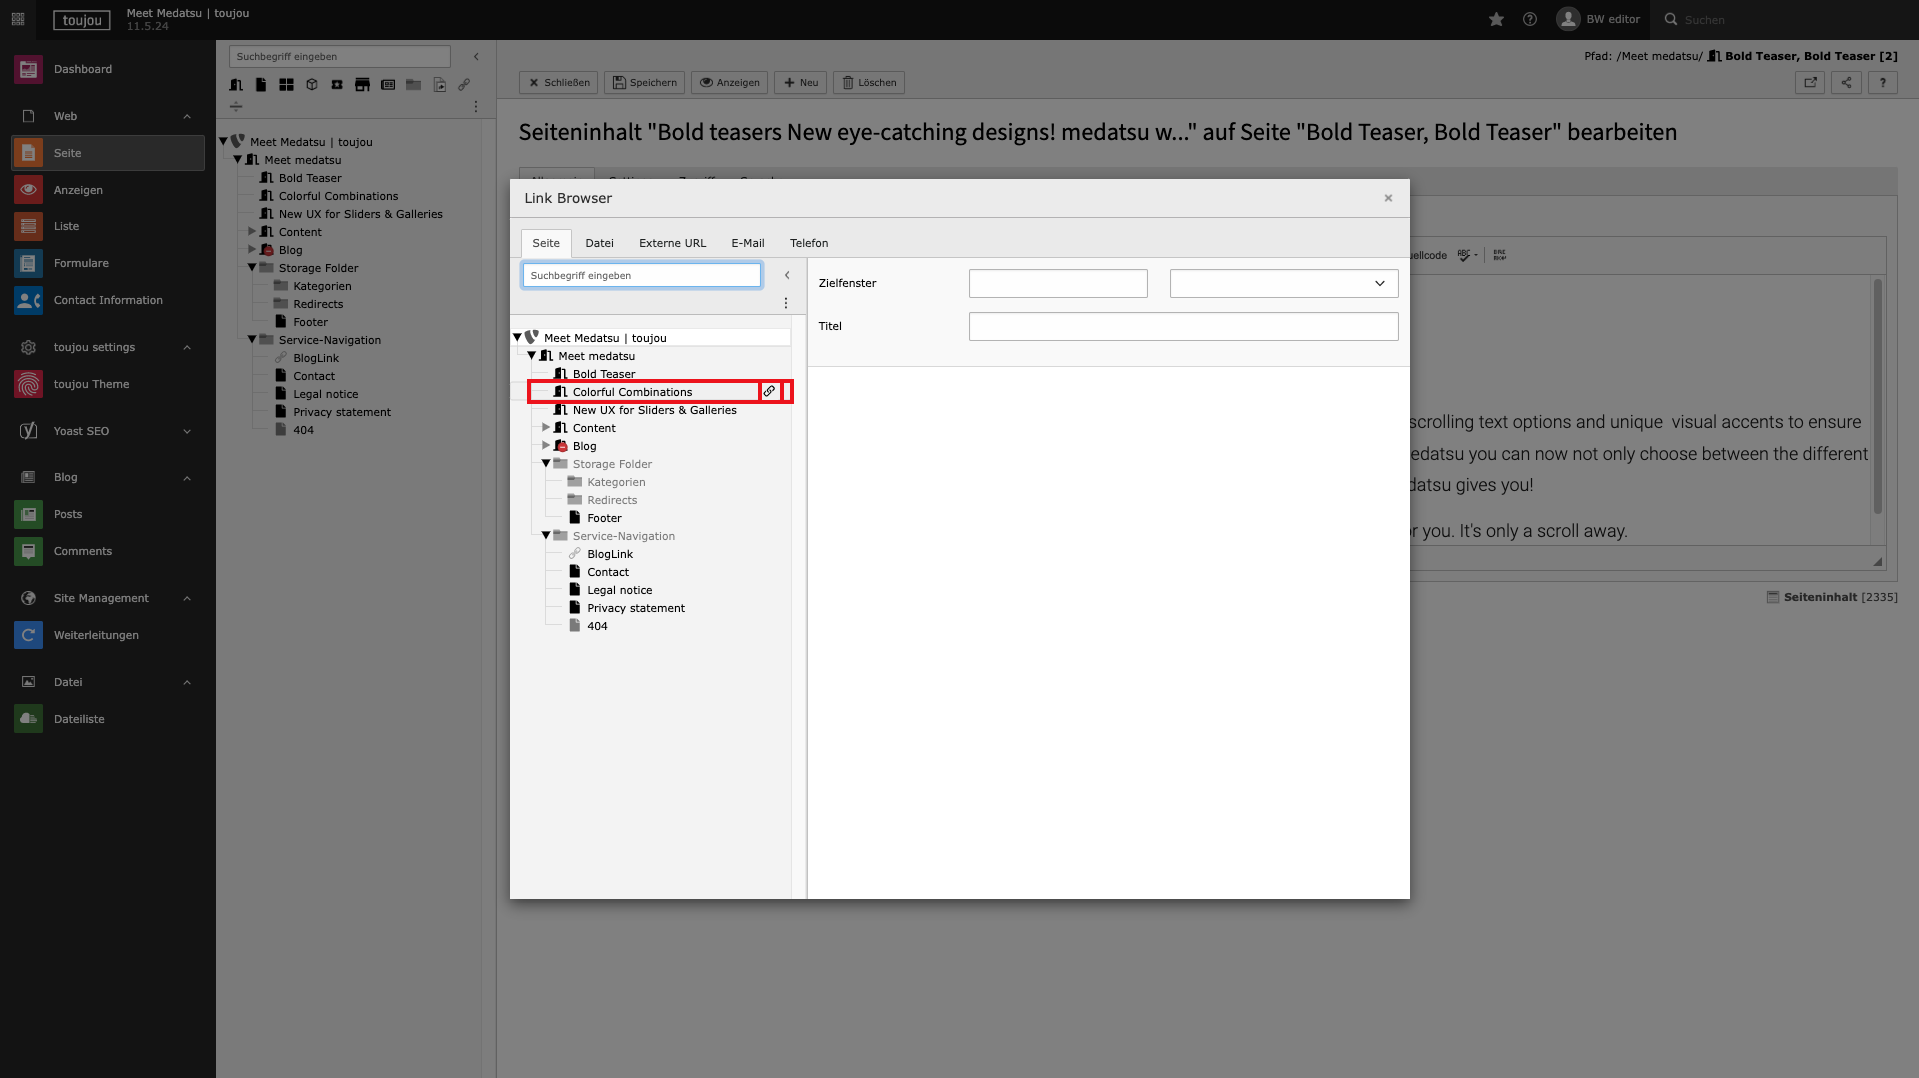Open the Yoast SEO module icon

point(28,431)
